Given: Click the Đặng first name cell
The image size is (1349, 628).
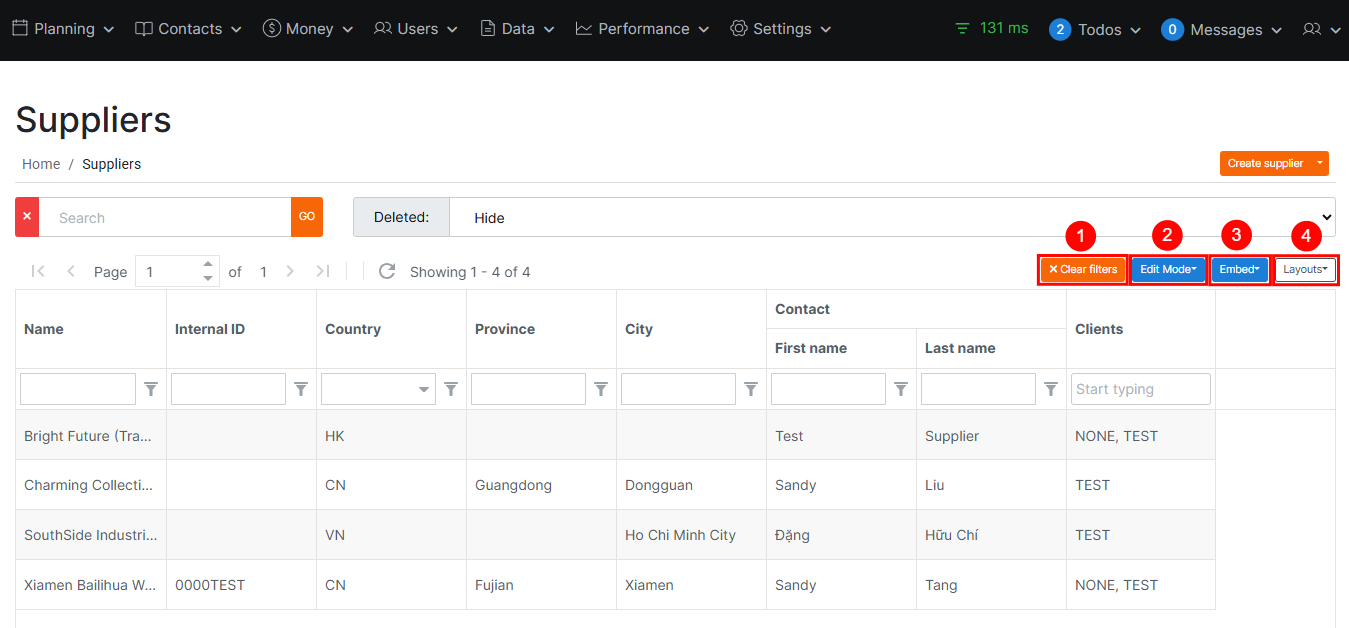Looking at the screenshot, I should tap(841, 535).
